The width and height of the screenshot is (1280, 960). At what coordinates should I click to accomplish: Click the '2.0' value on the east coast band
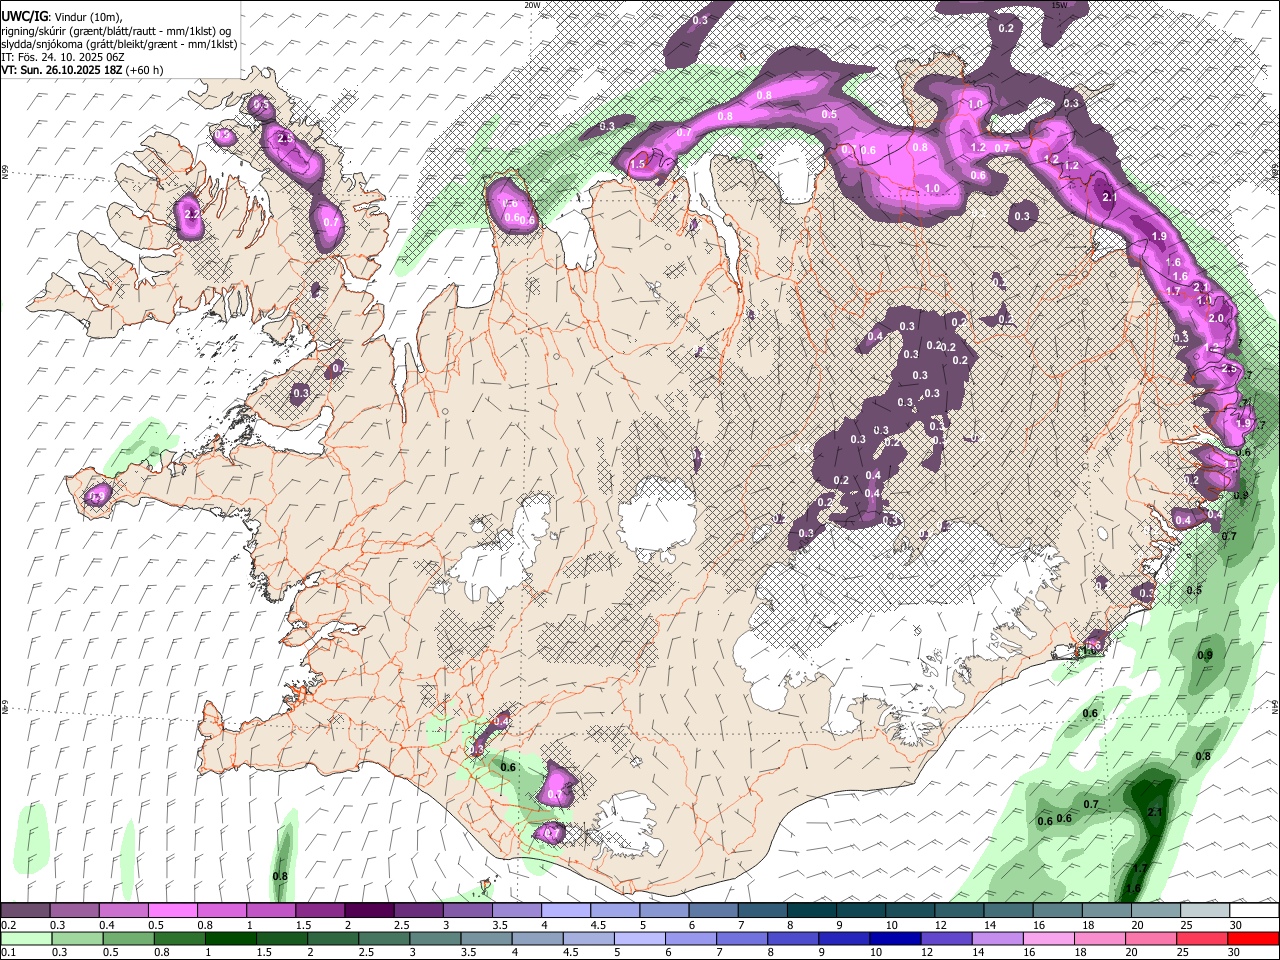coord(1216,318)
